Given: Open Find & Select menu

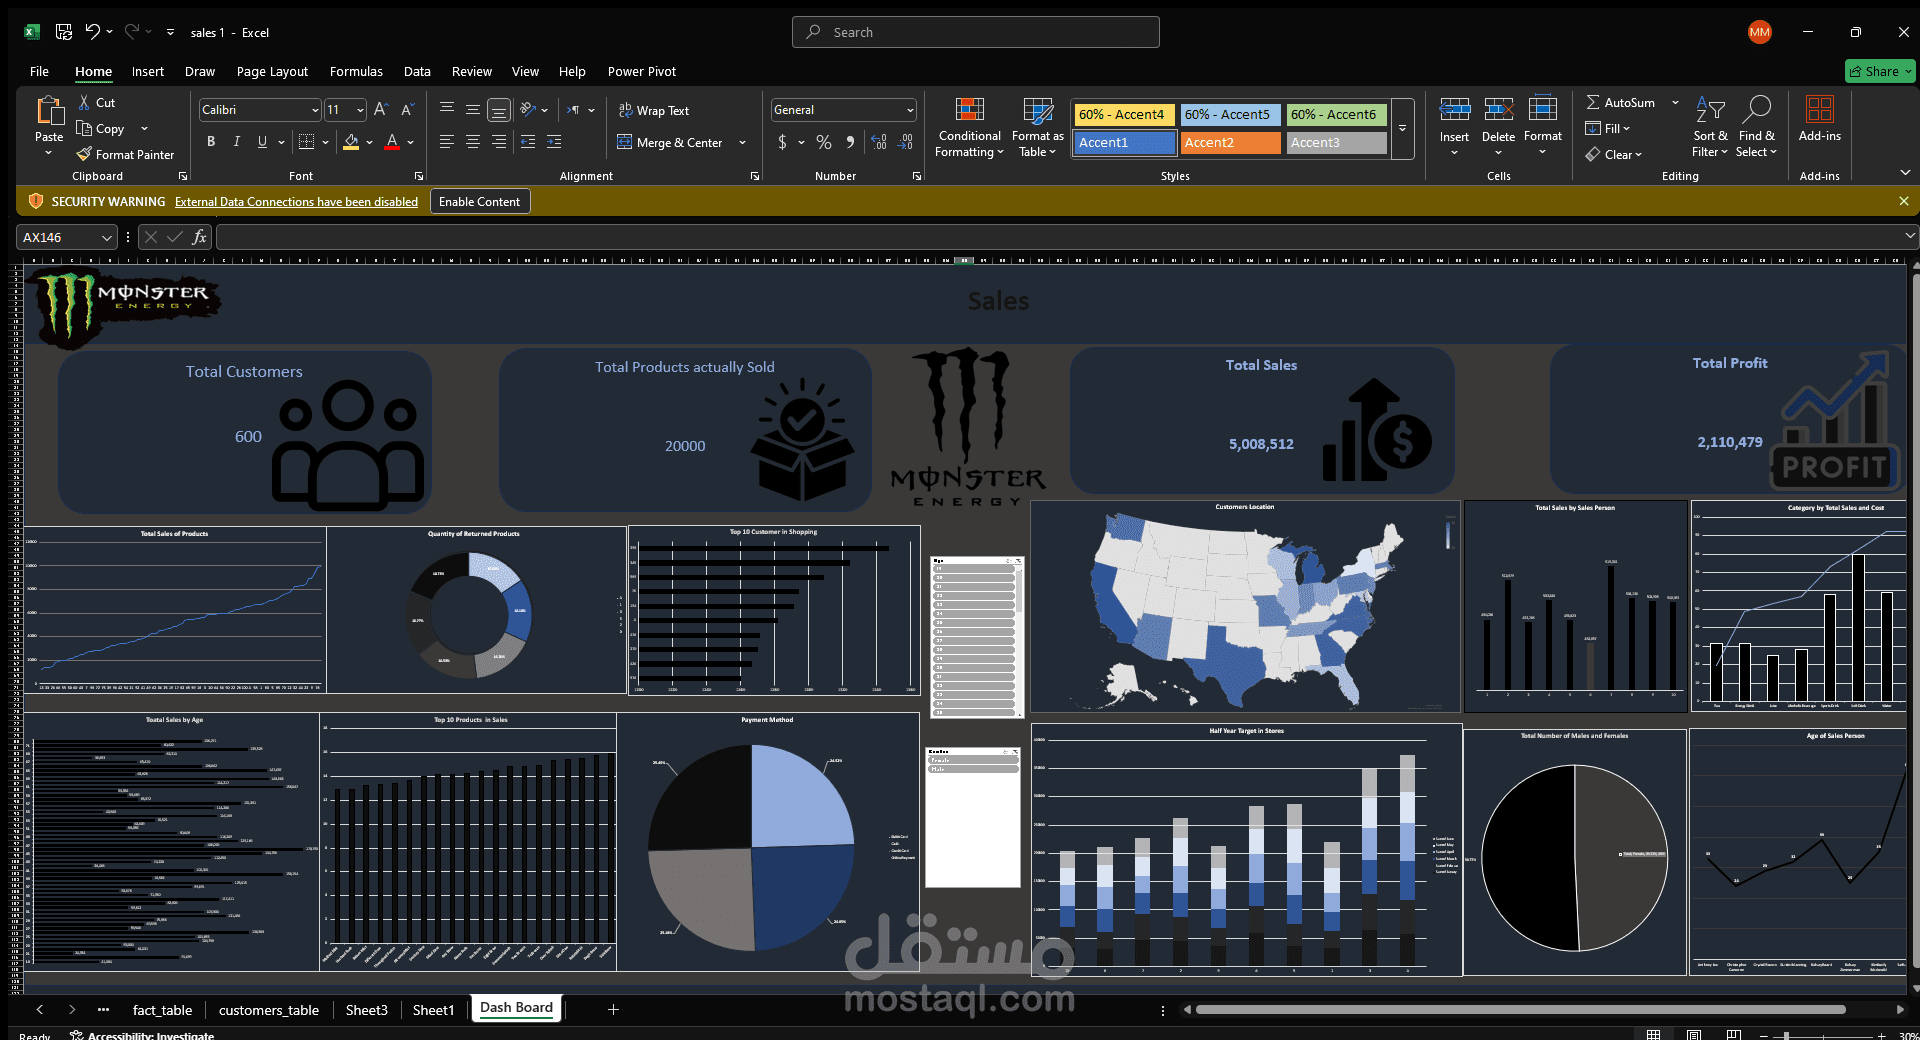Looking at the screenshot, I should [1757, 127].
